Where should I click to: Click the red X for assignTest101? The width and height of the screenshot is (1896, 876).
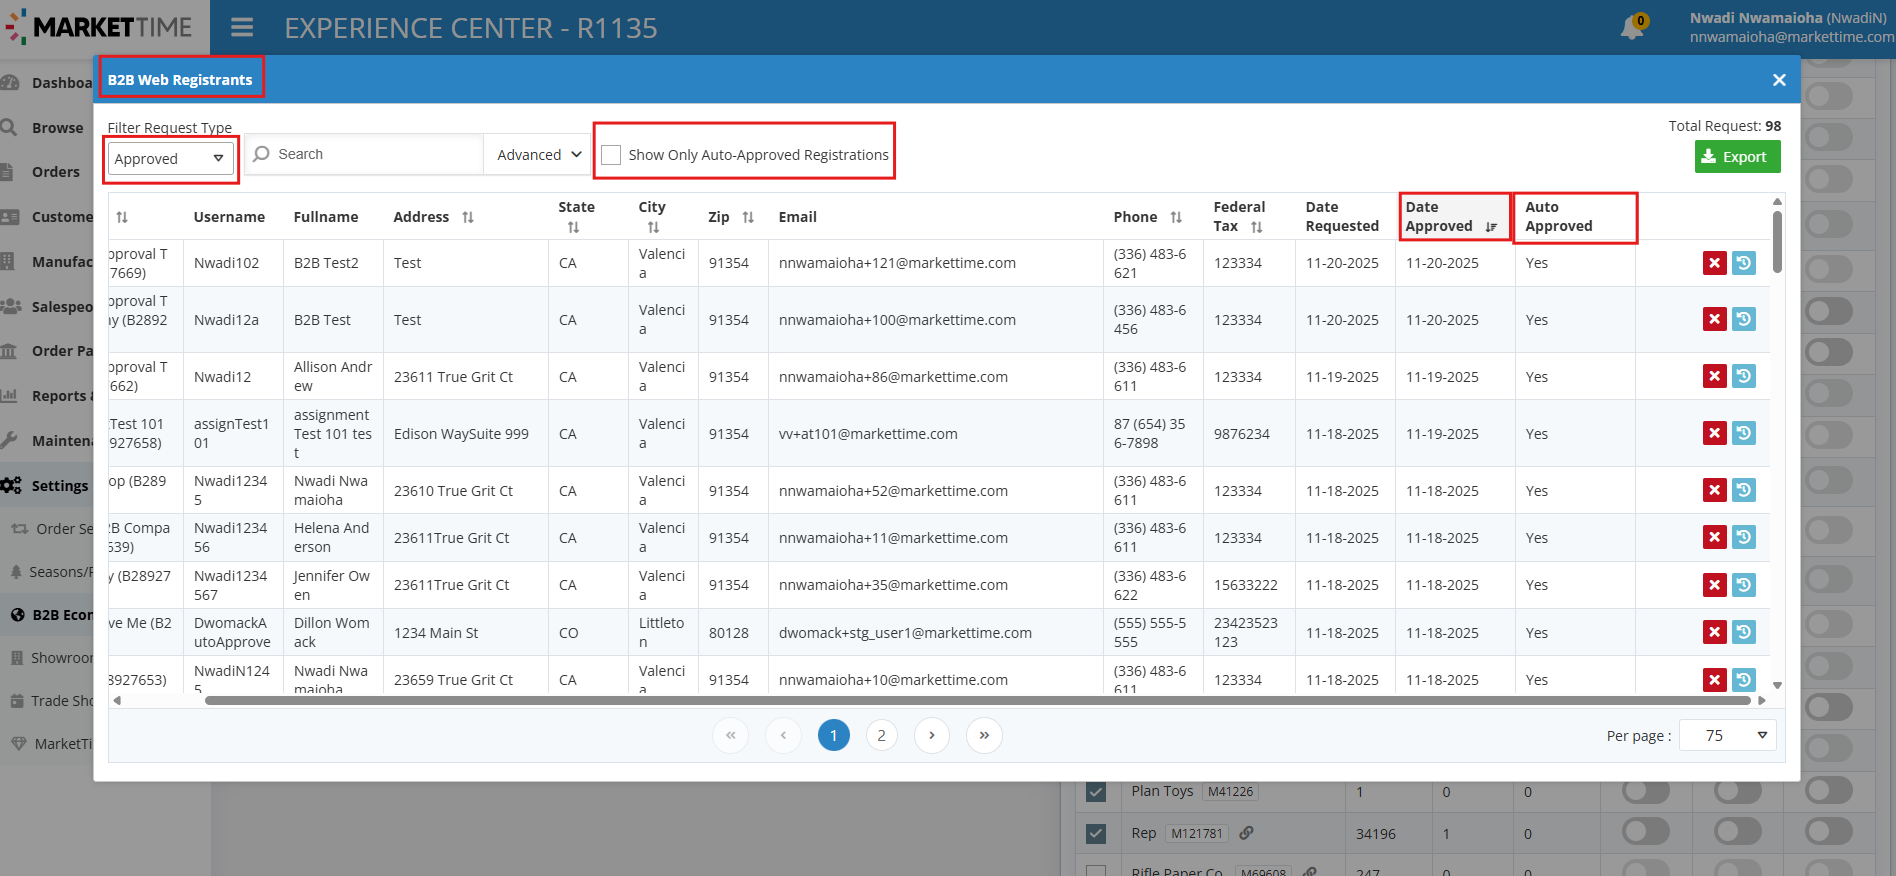pyautogui.click(x=1715, y=433)
